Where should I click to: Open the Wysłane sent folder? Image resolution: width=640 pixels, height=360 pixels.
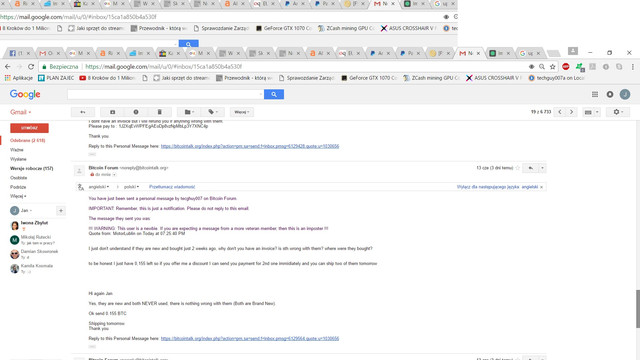[x=18, y=159]
